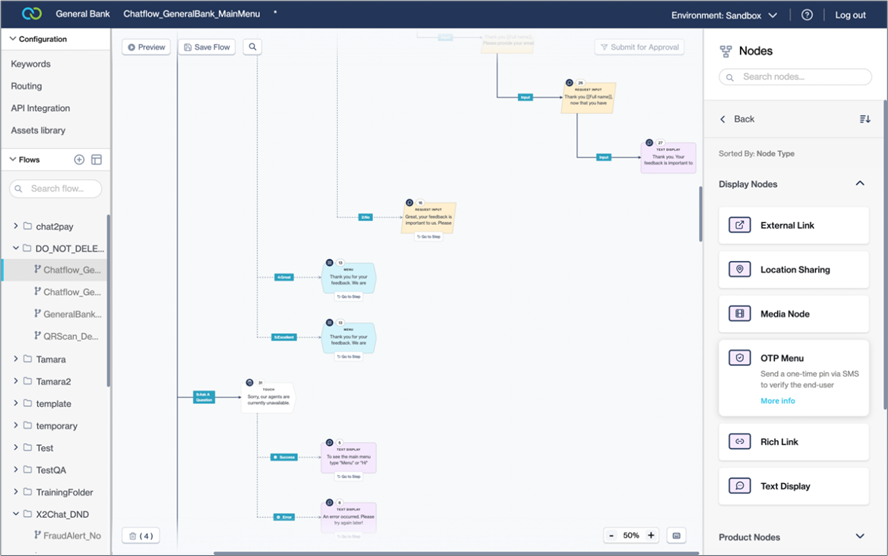Zoom out with the minus icon
888x556 pixels.
611,535
